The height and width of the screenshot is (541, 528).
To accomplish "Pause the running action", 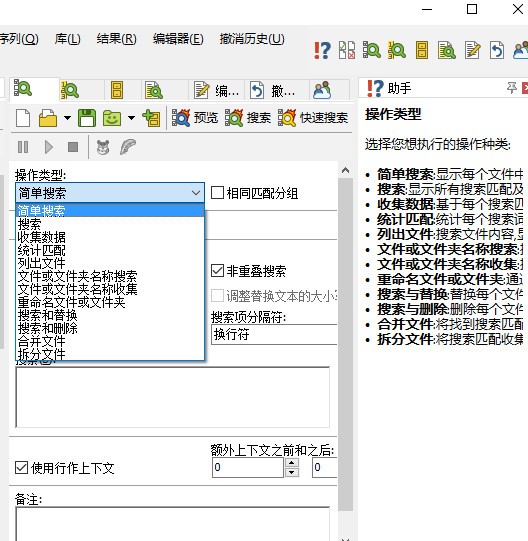I will pos(23,147).
